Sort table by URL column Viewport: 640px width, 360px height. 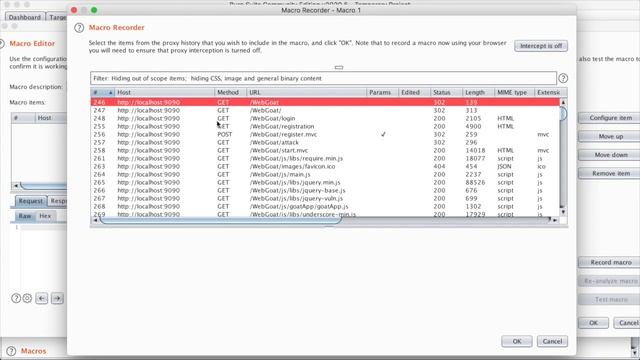(x=306, y=93)
